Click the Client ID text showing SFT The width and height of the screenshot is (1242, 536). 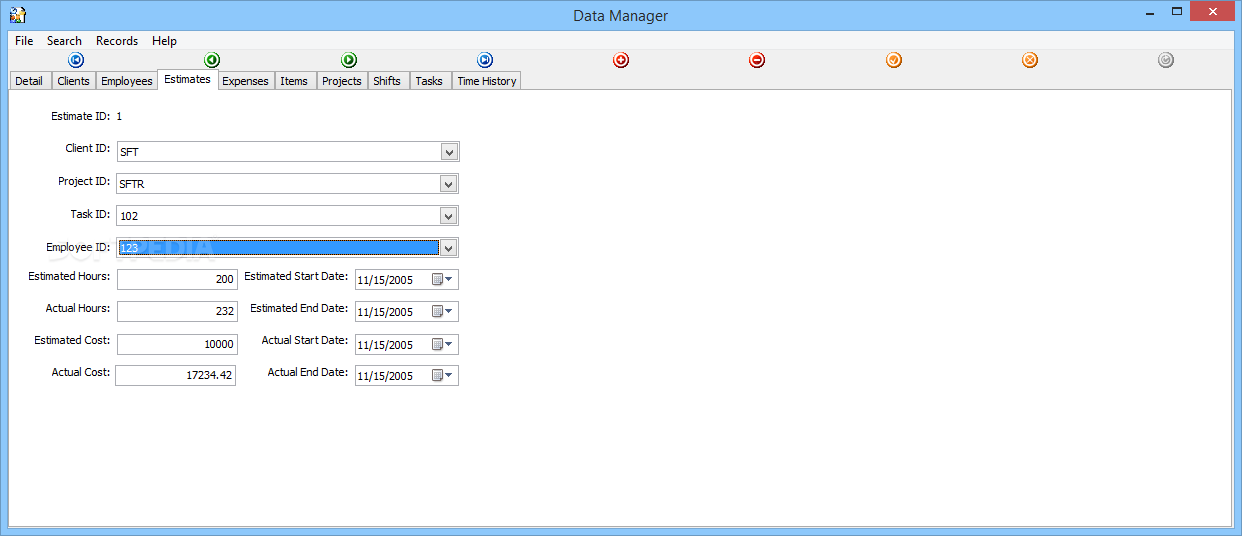129,152
